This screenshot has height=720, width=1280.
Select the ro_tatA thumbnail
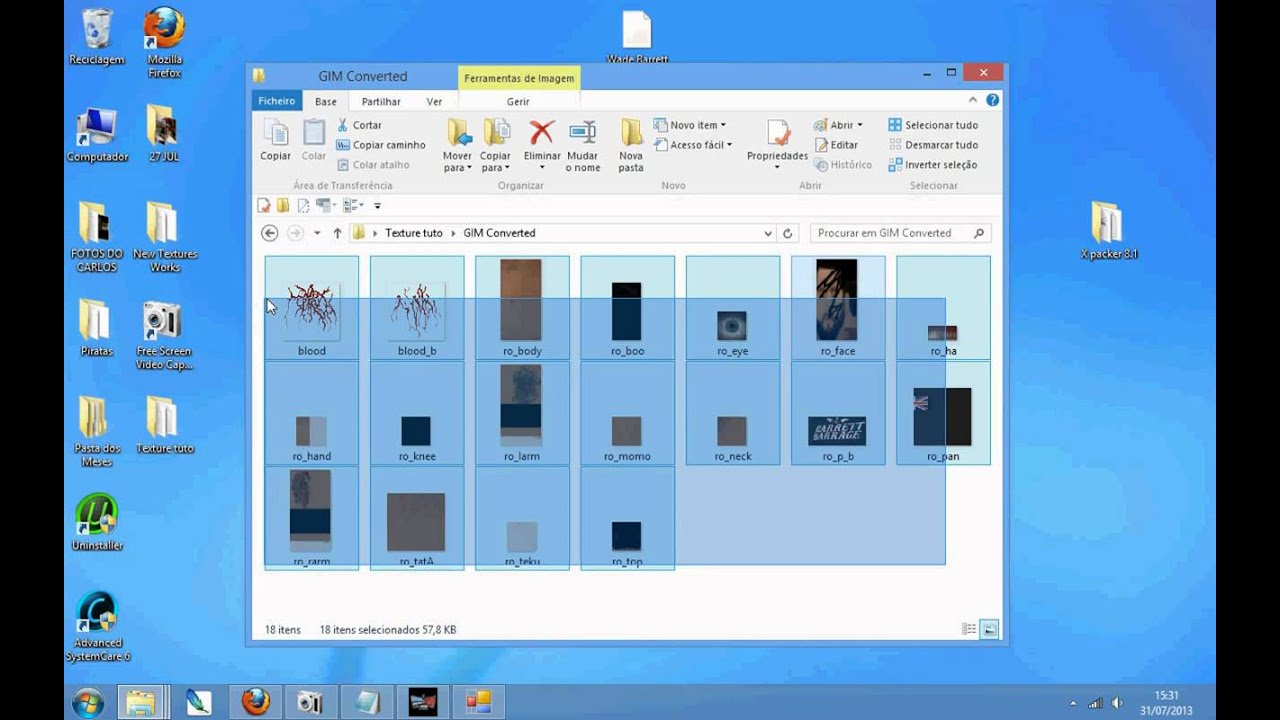click(x=417, y=518)
